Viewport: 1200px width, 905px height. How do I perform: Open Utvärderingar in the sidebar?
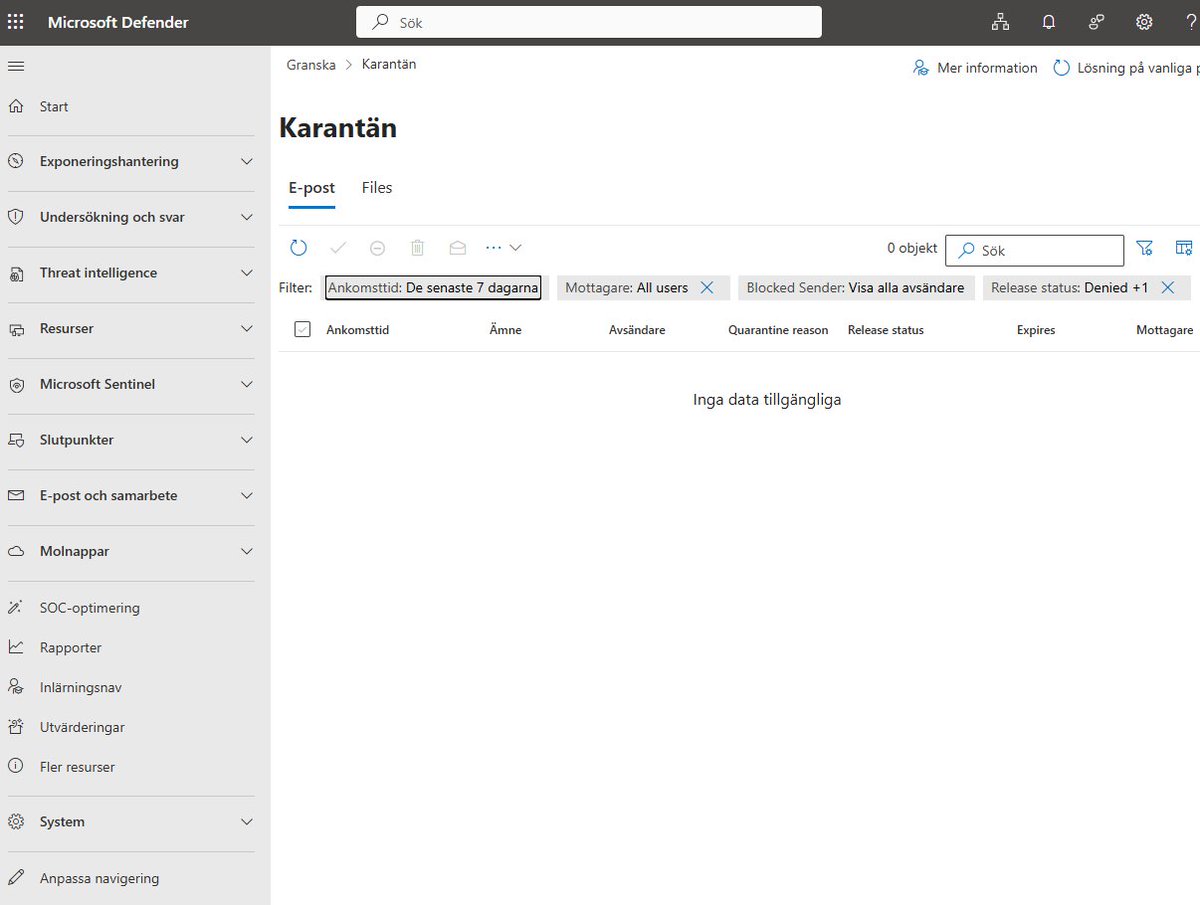click(82, 727)
